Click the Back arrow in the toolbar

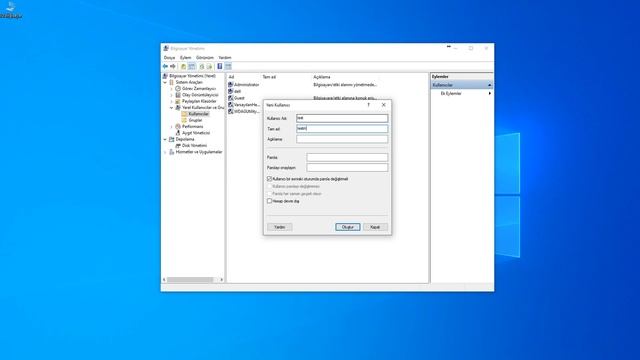click(165, 66)
